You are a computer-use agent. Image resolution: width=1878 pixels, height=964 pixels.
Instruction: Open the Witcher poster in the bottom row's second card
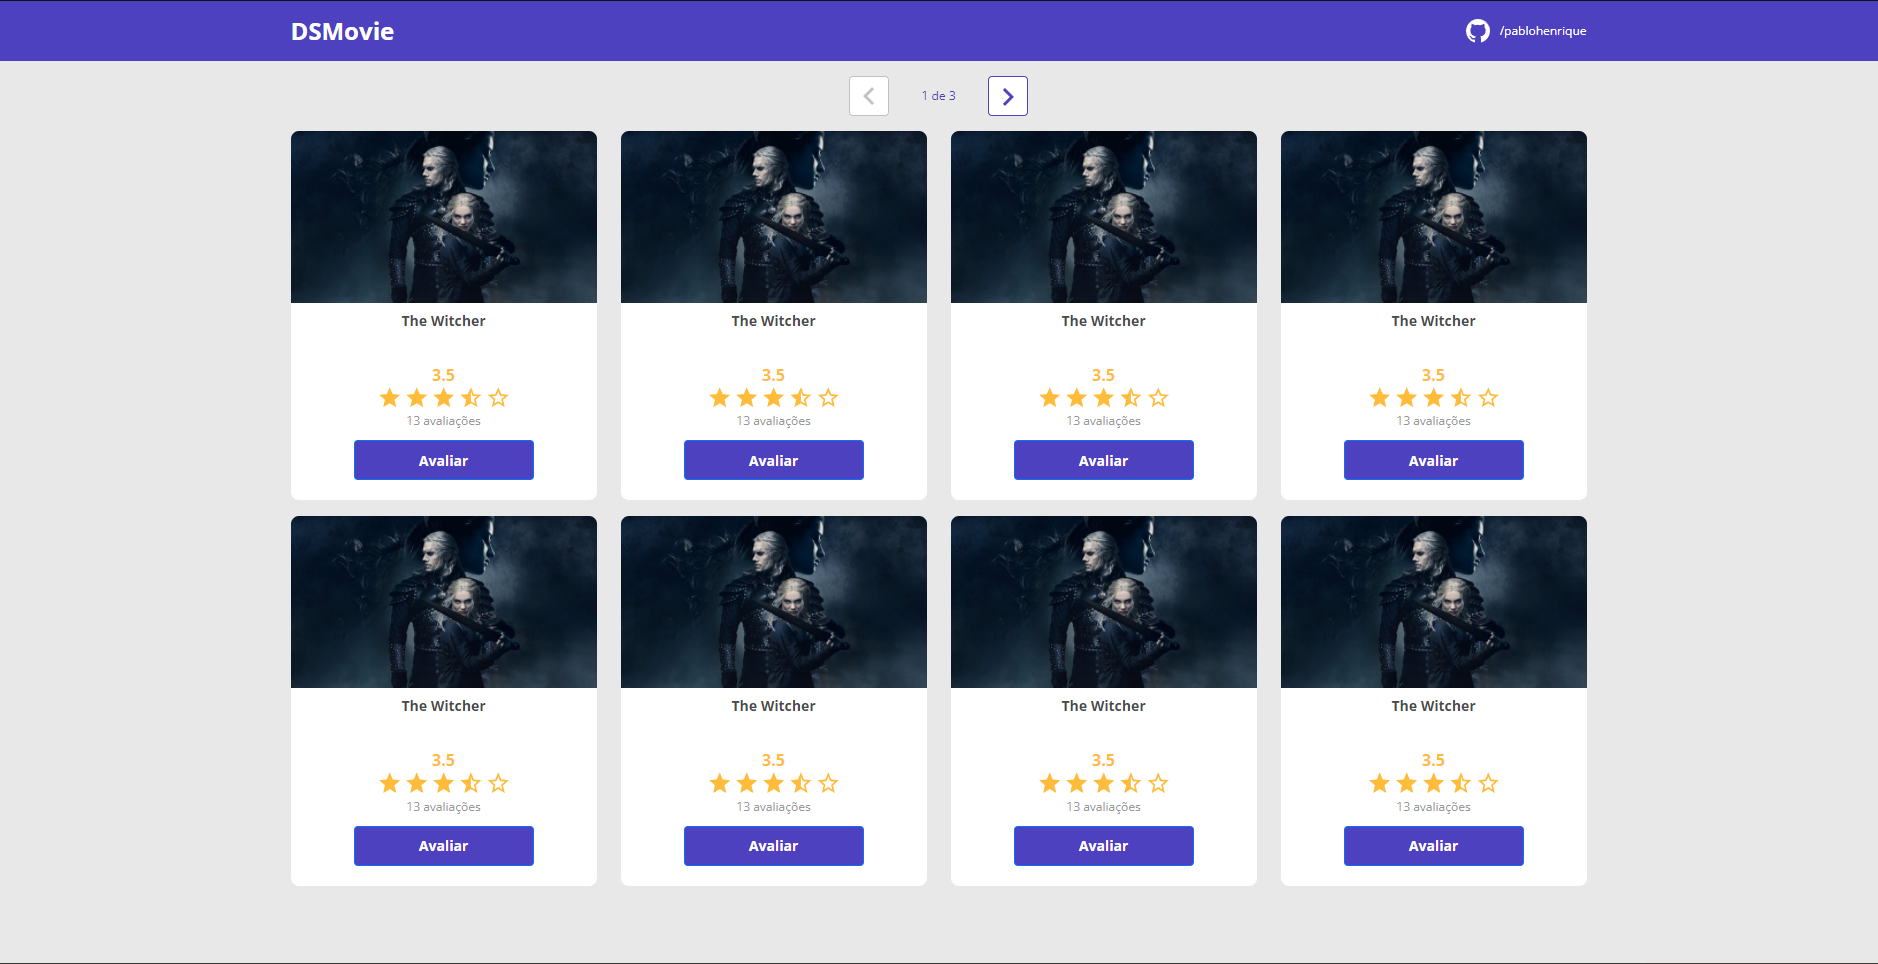coord(773,602)
